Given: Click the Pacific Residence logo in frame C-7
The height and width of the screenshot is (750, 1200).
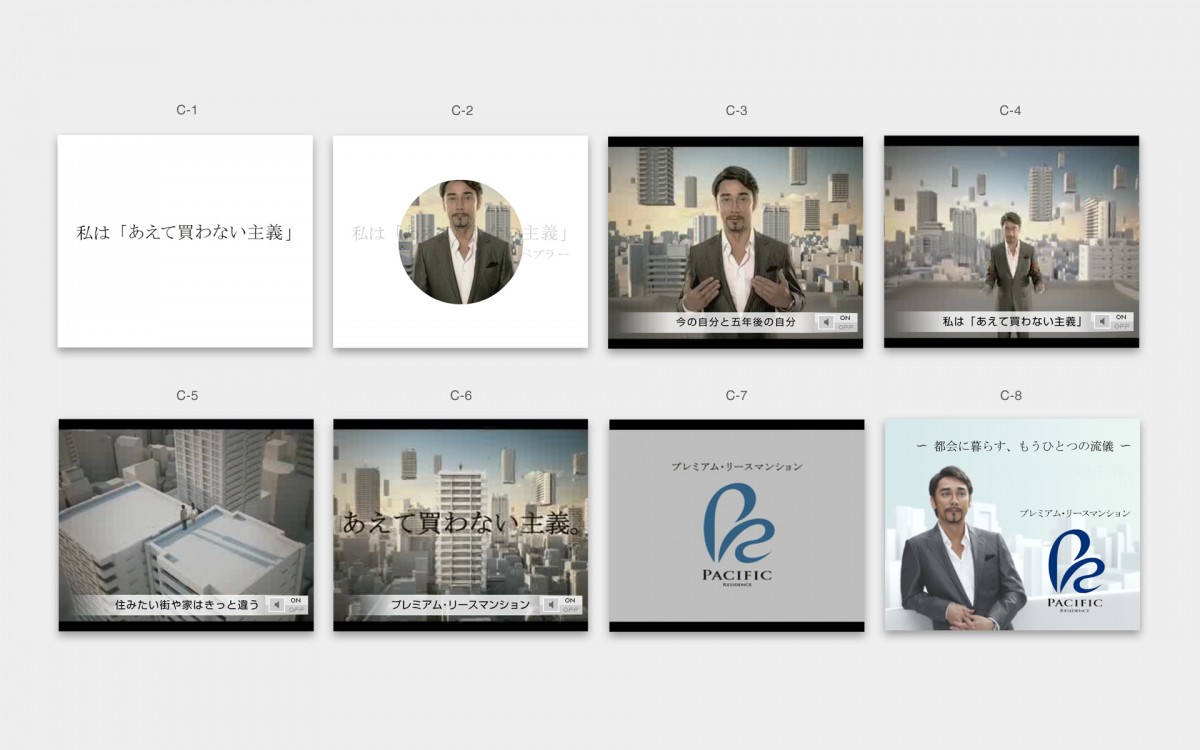Looking at the screenshot, I should click(737, 535).
